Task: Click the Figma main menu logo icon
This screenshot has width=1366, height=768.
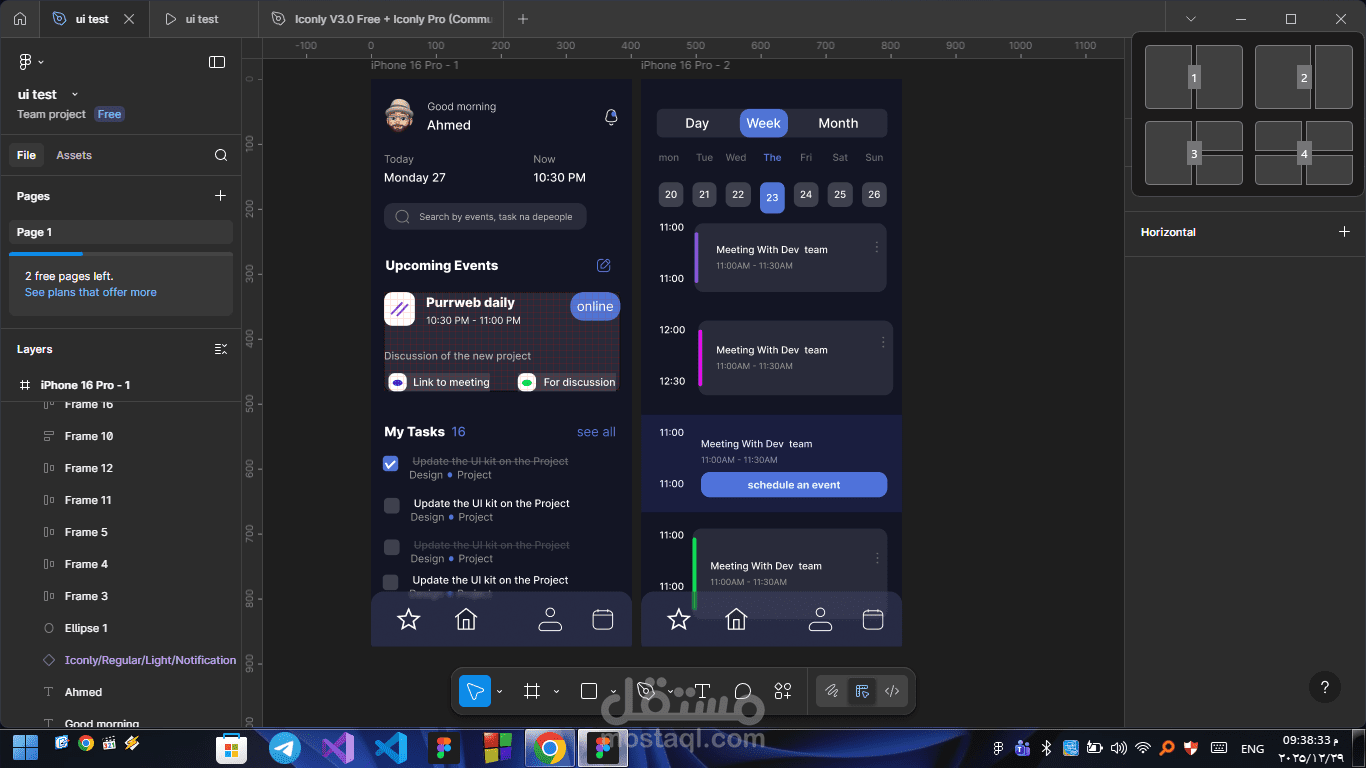Action: [25, 62]
